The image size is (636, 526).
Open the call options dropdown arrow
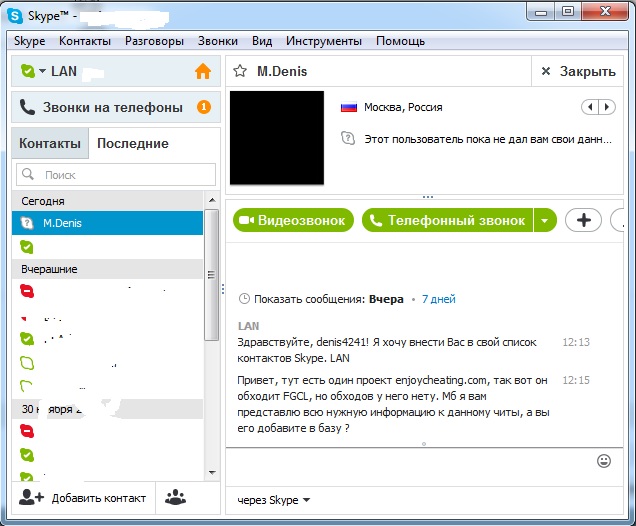545,220
